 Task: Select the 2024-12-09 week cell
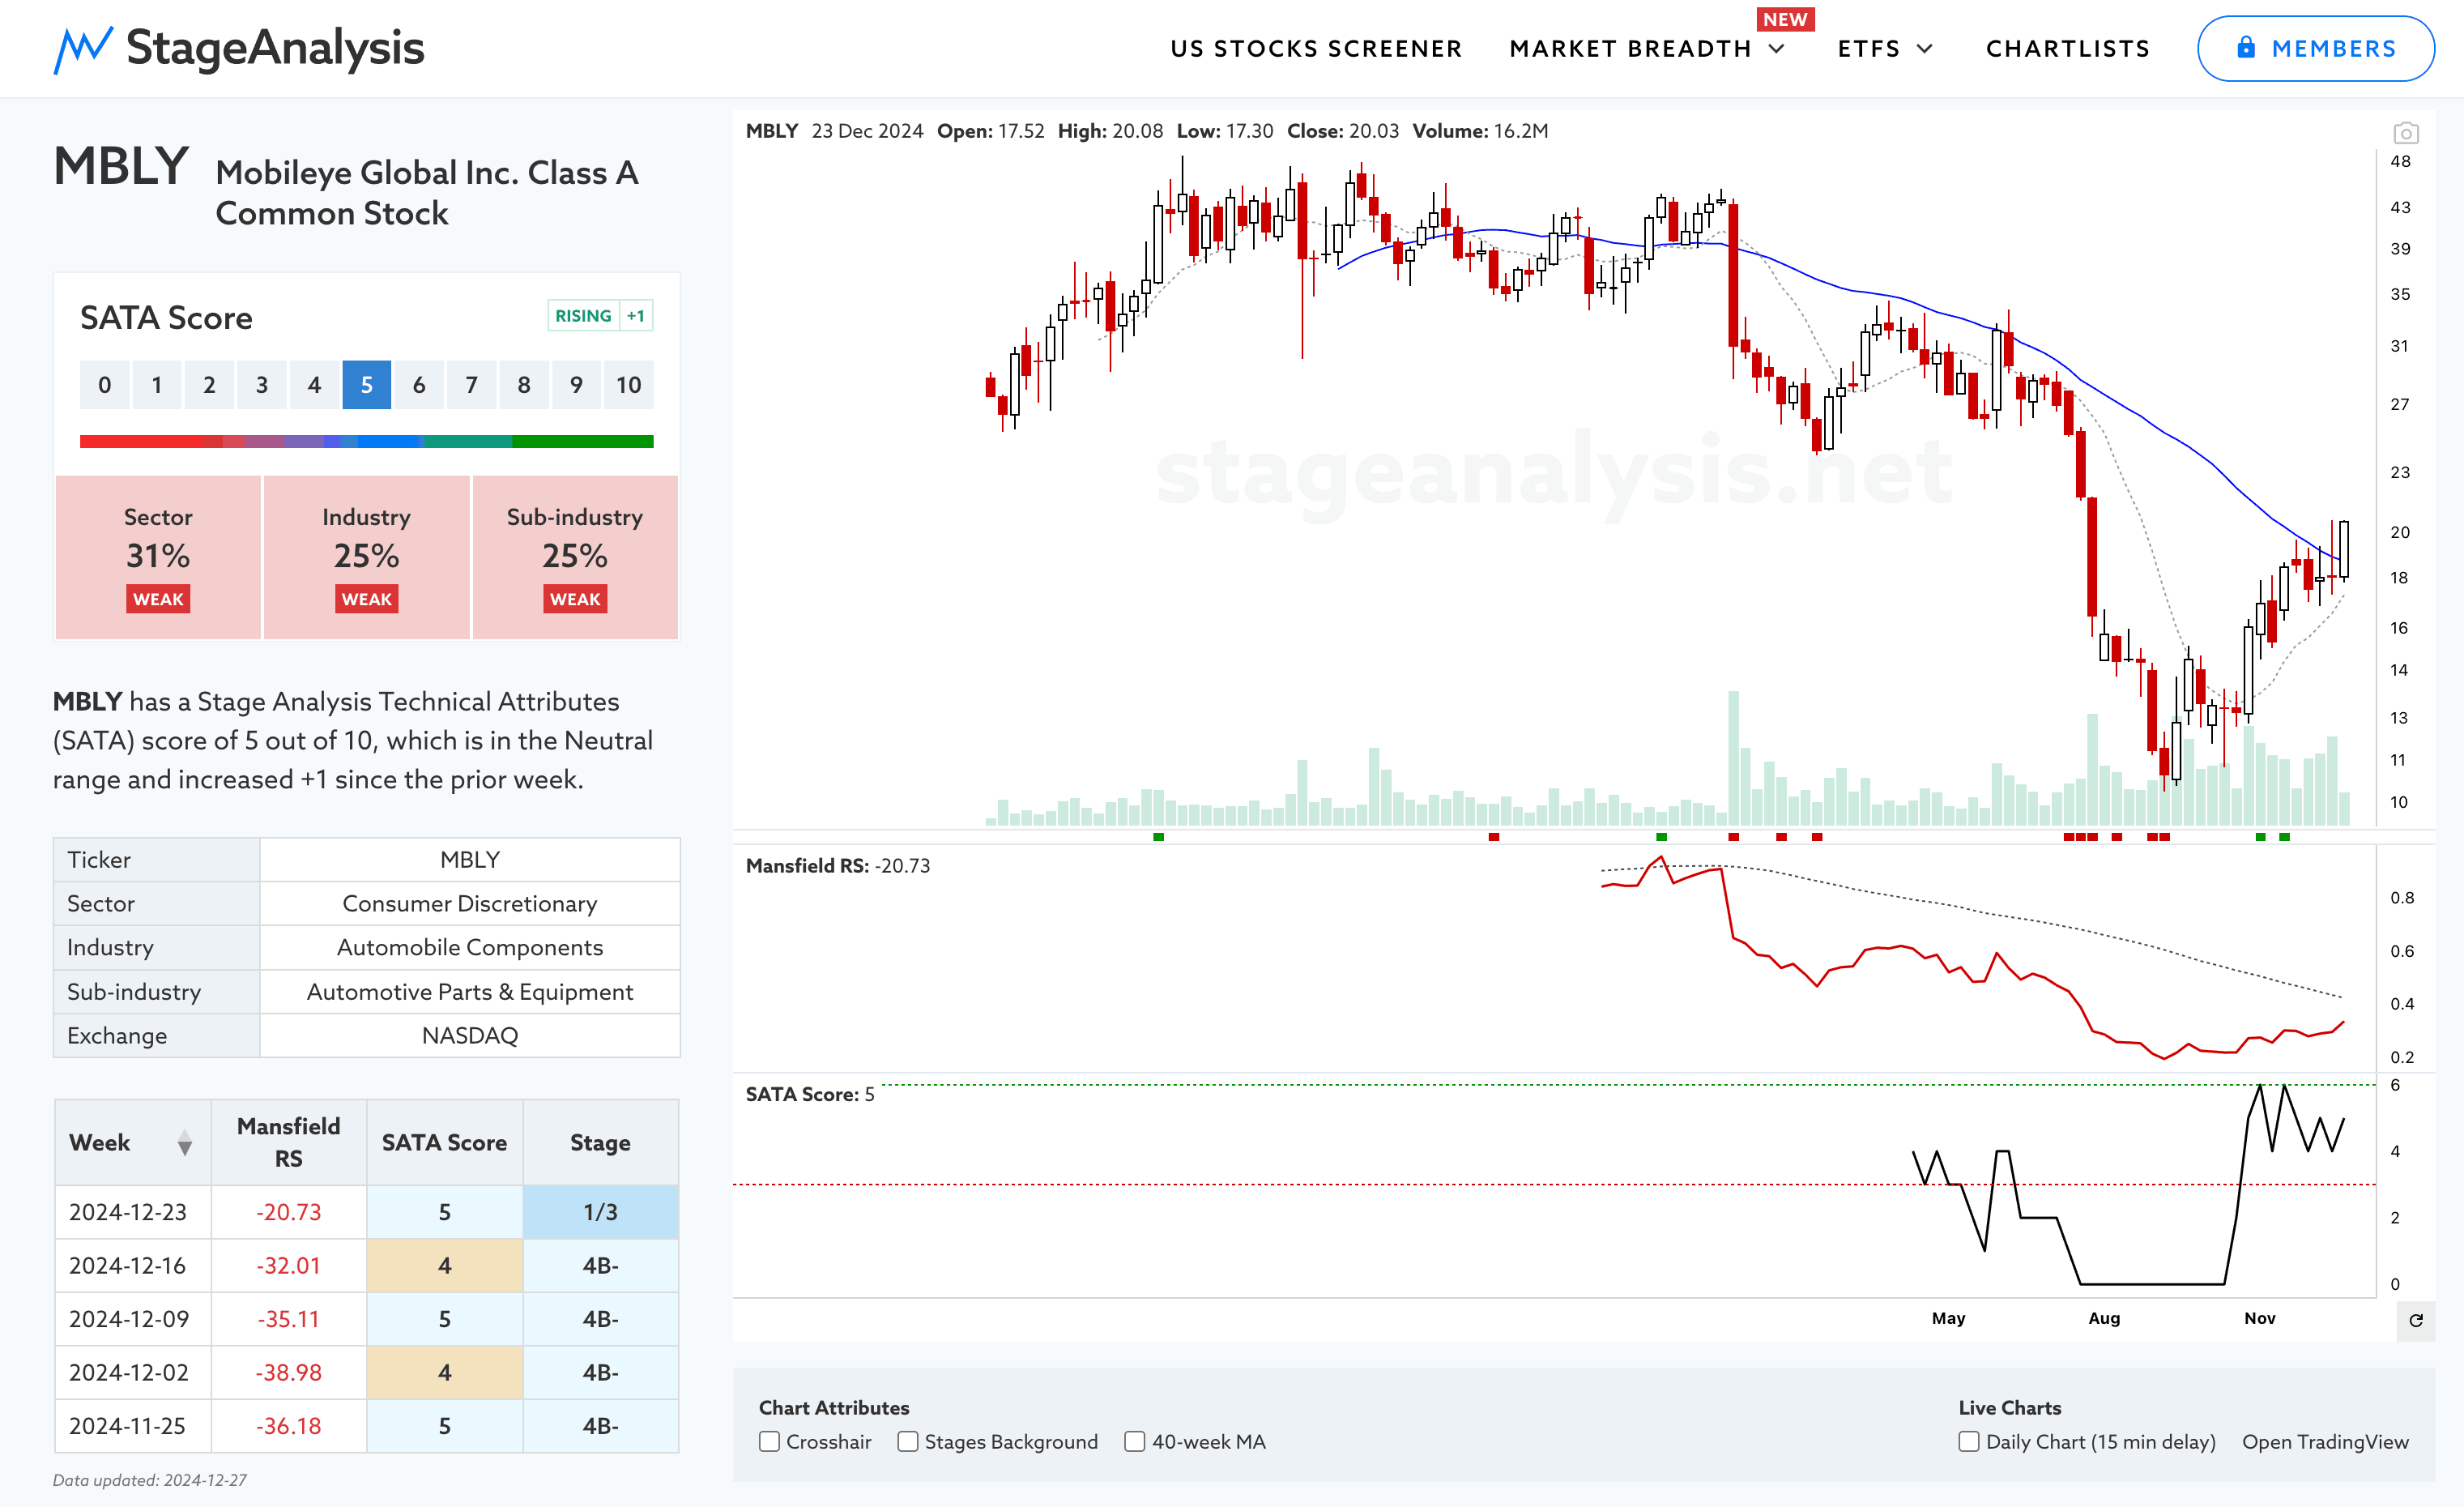point(133,1319)
